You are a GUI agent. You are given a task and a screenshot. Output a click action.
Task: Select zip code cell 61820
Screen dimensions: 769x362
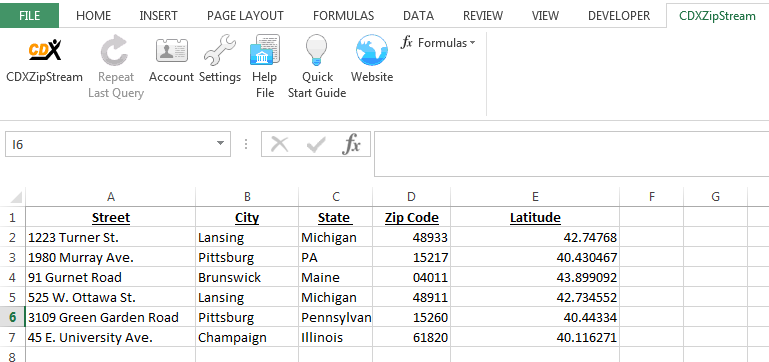pyautogui.click(x=411, y=337)
